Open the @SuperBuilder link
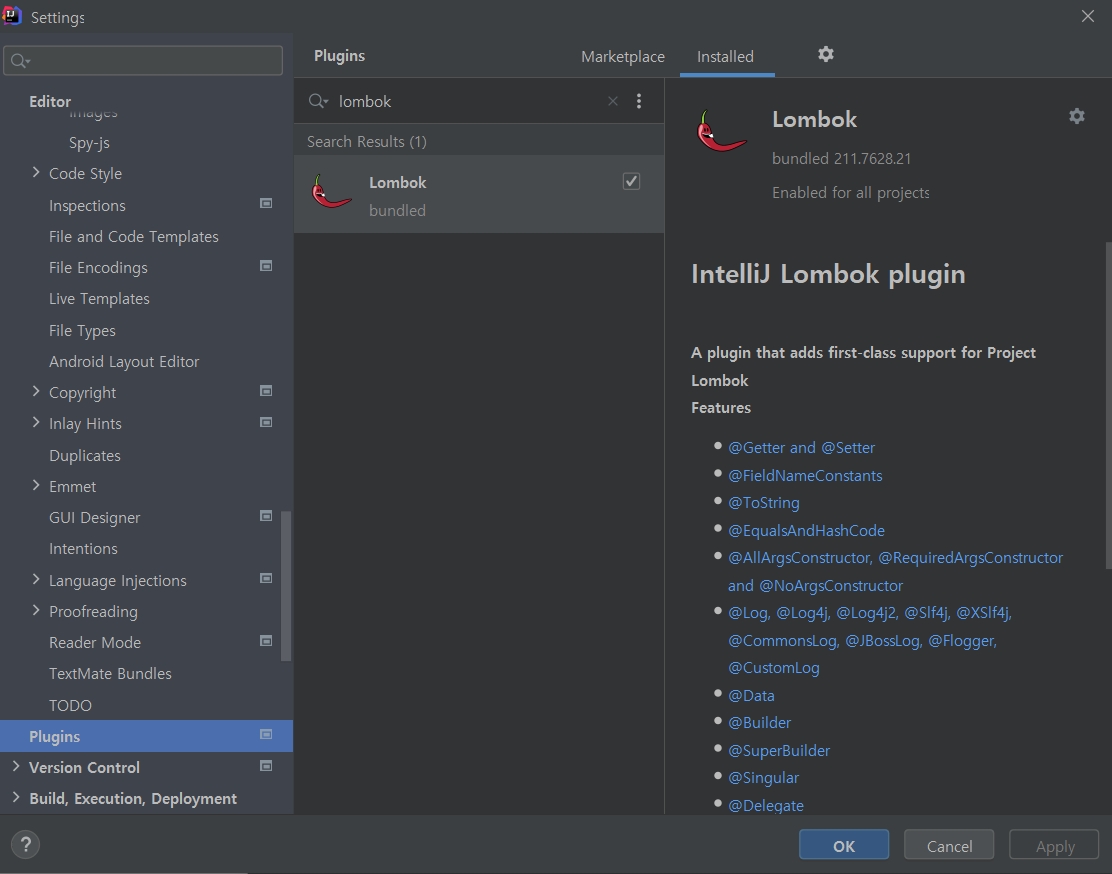Screen dimensions: 1112x874 pos(779,751)
